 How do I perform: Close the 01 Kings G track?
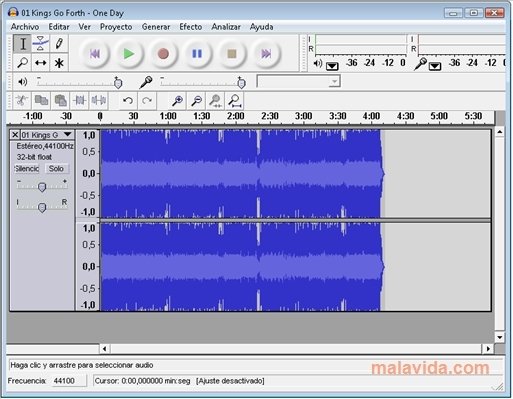(x=15, y=135)
